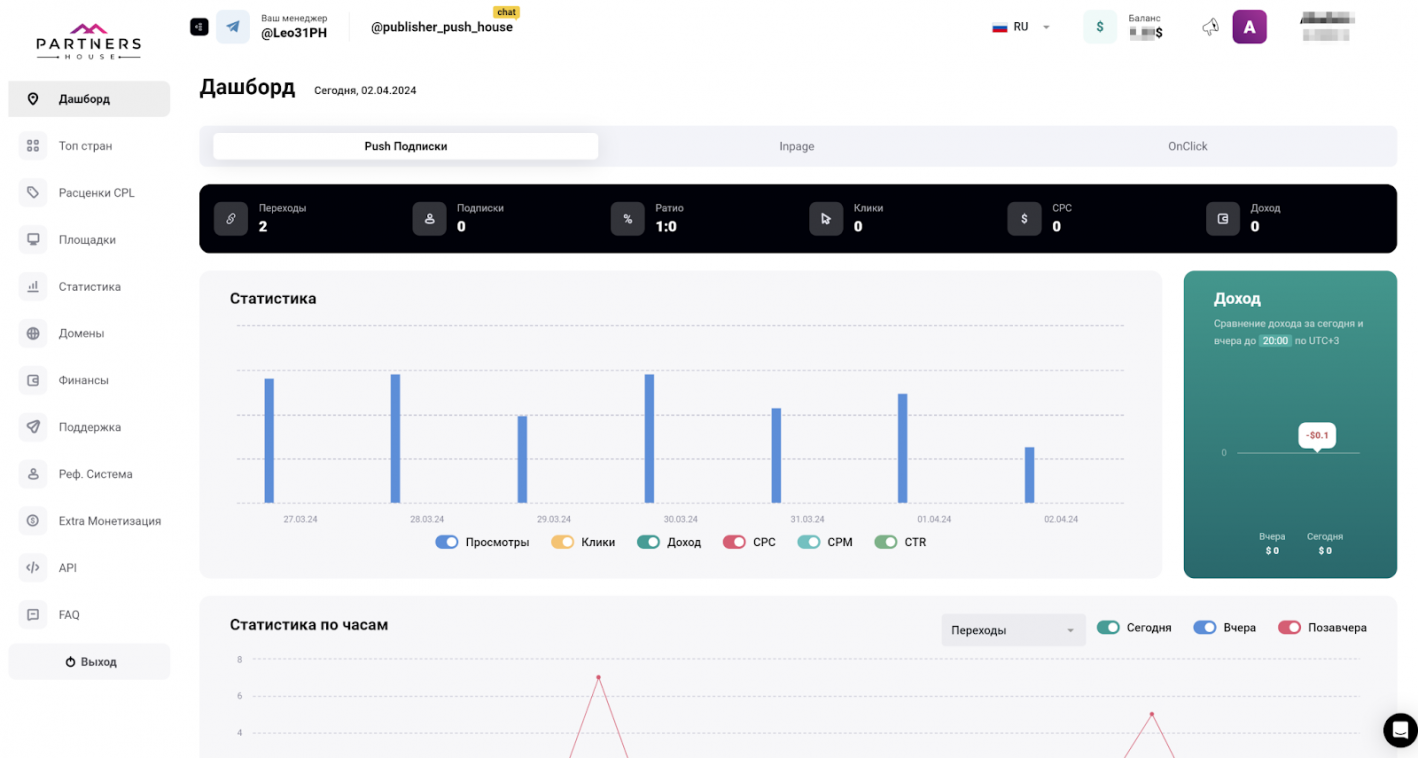Click the Сегодня, 02.04.2024 date text

tap(365, 90)
